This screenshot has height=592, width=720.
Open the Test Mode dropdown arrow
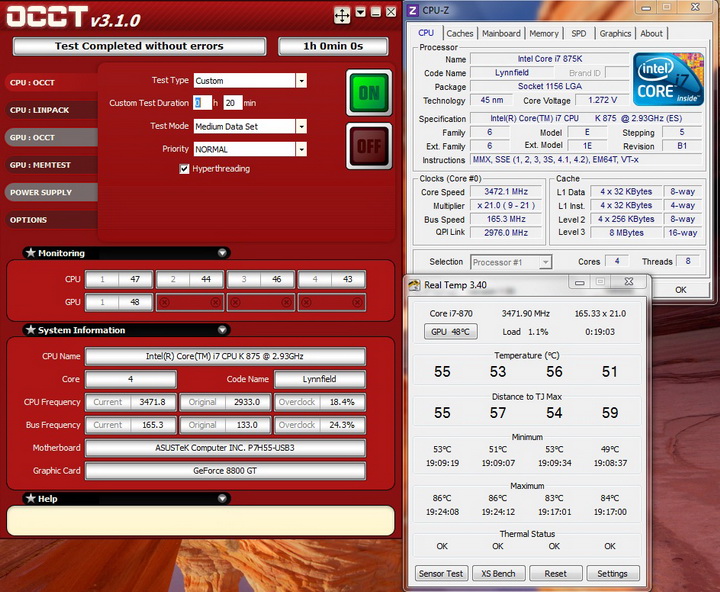coord(301,126)
